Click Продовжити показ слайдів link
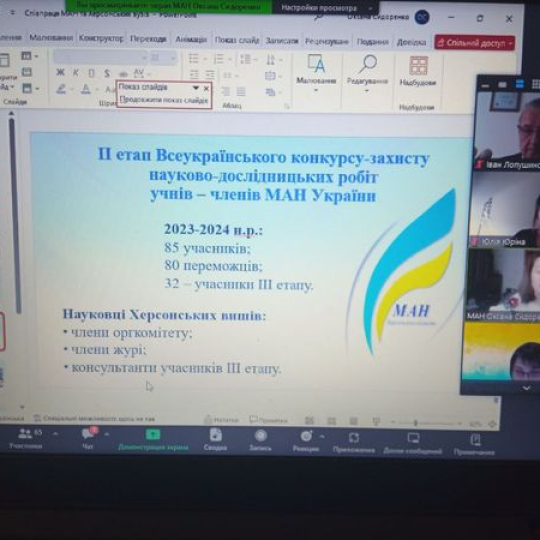Image resolution: width=540 pixels, height=540 pixels. click(164, 100)
